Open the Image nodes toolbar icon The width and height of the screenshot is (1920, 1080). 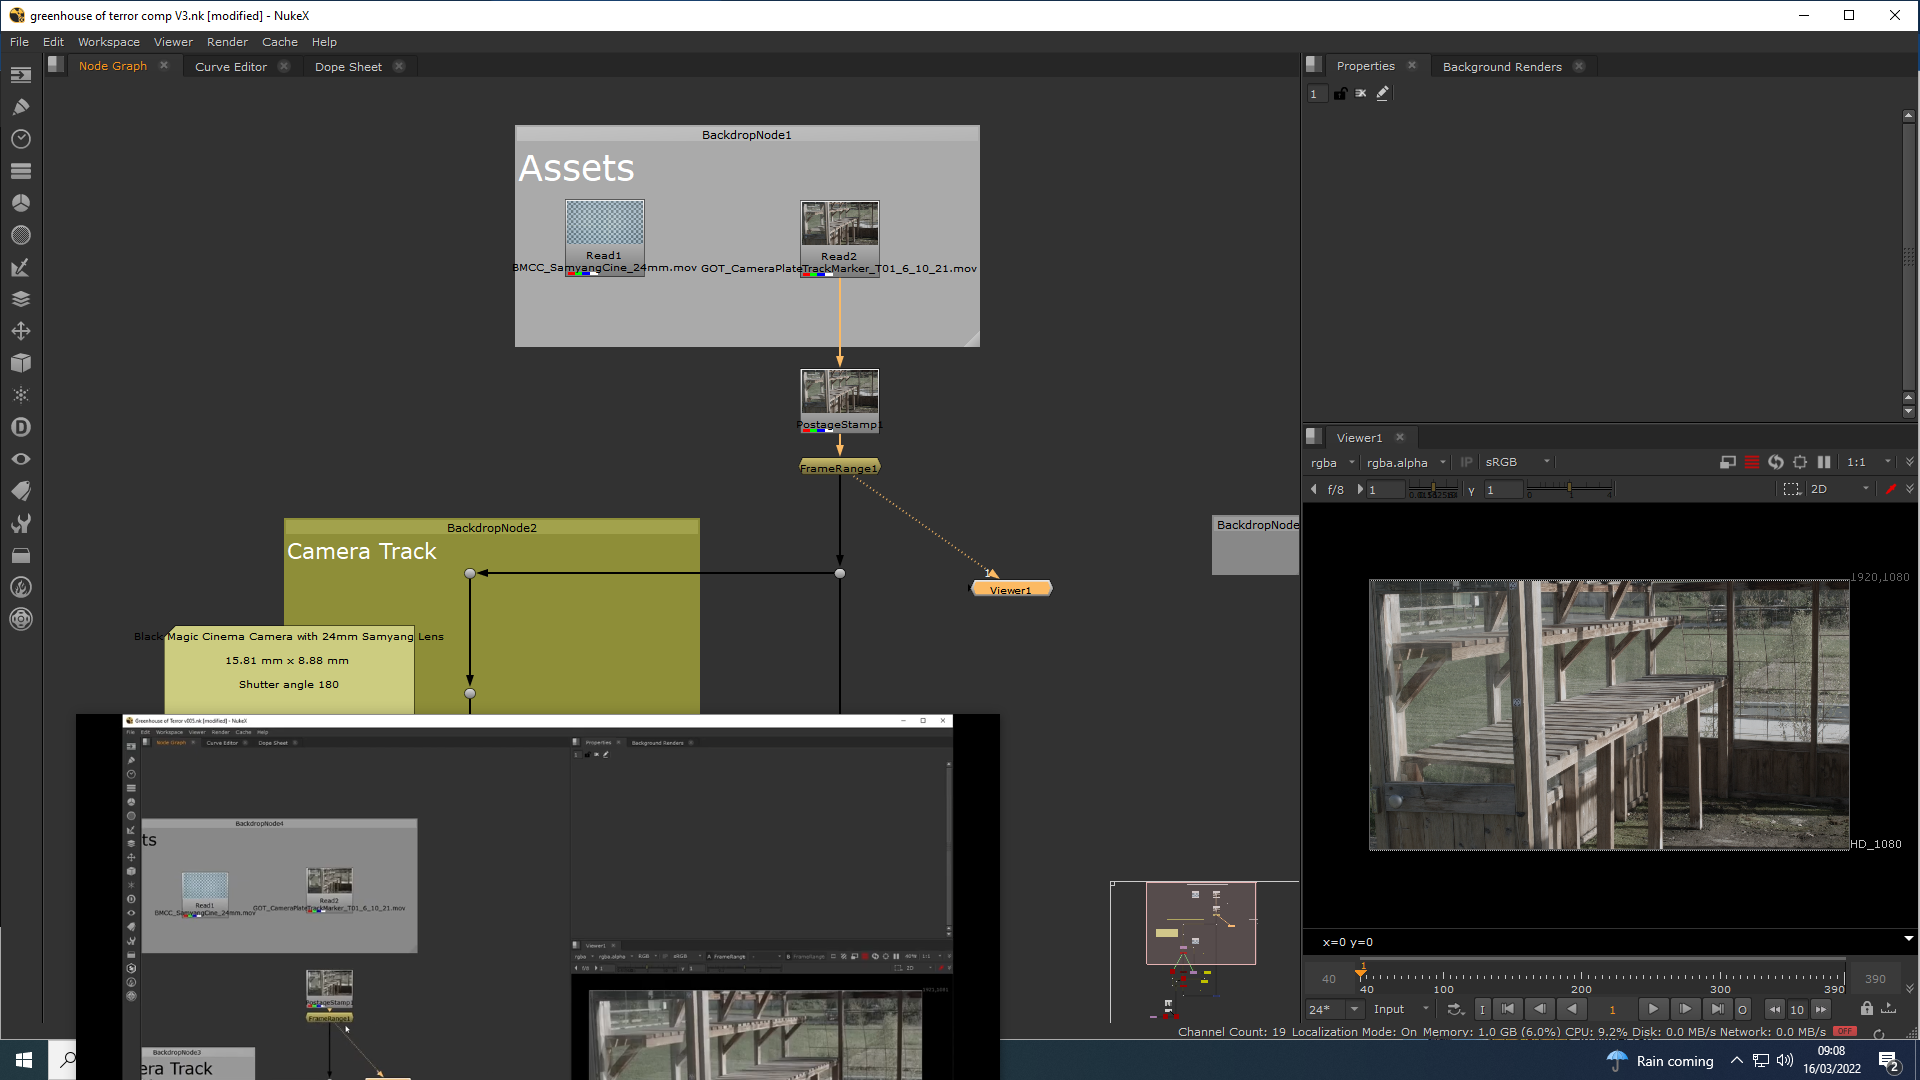click(21, 75)
